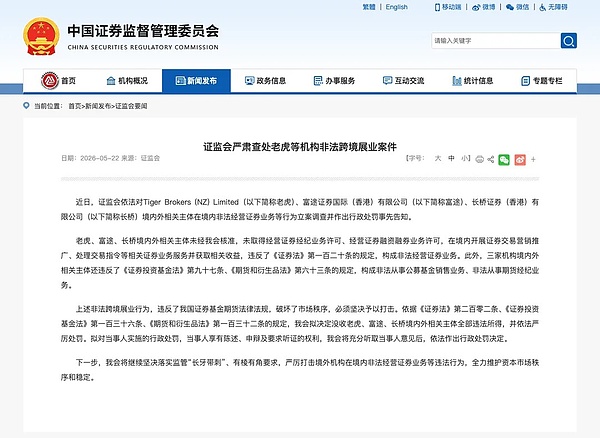This screenshot has width=600, height=438.
Task: Click the search magnifier button
Action: point(569,41)
